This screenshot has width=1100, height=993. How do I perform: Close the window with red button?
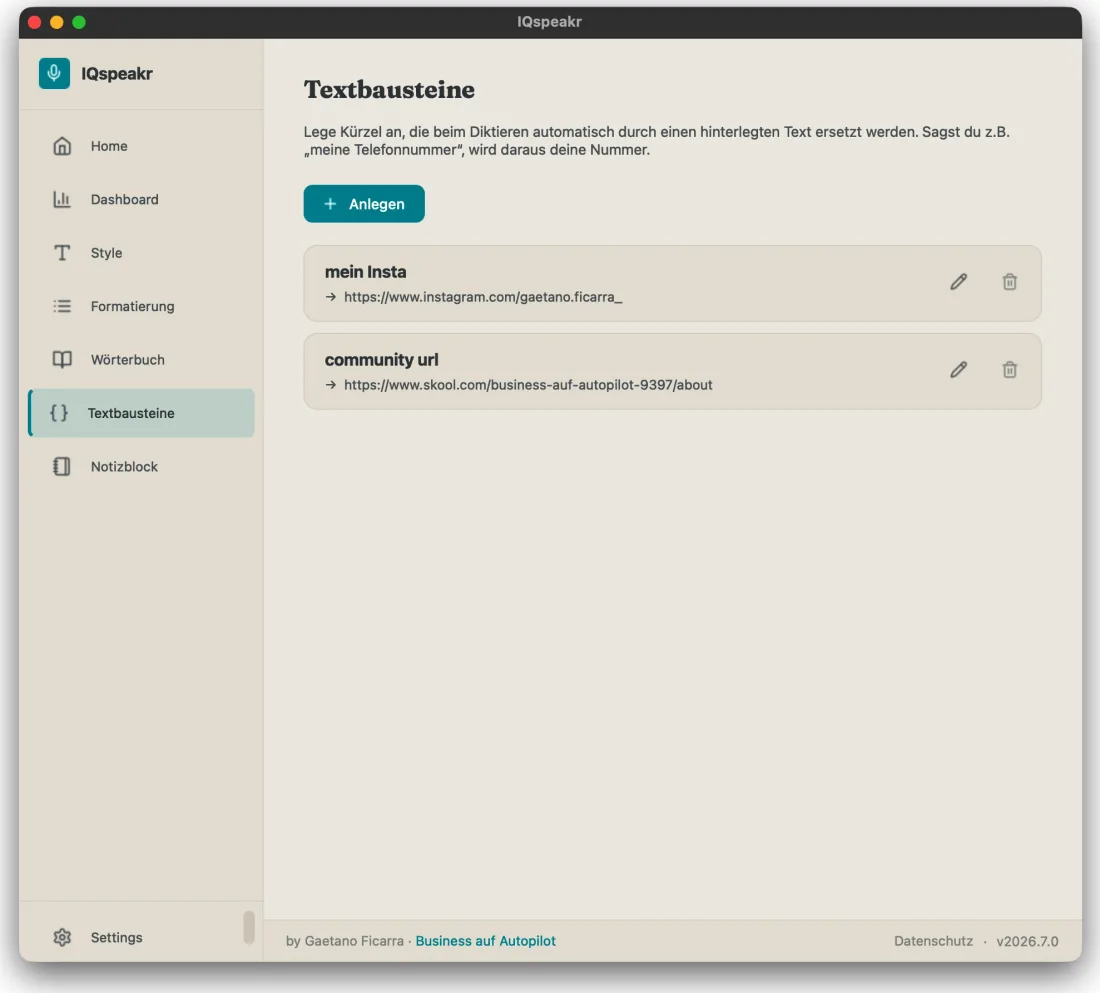34,22
